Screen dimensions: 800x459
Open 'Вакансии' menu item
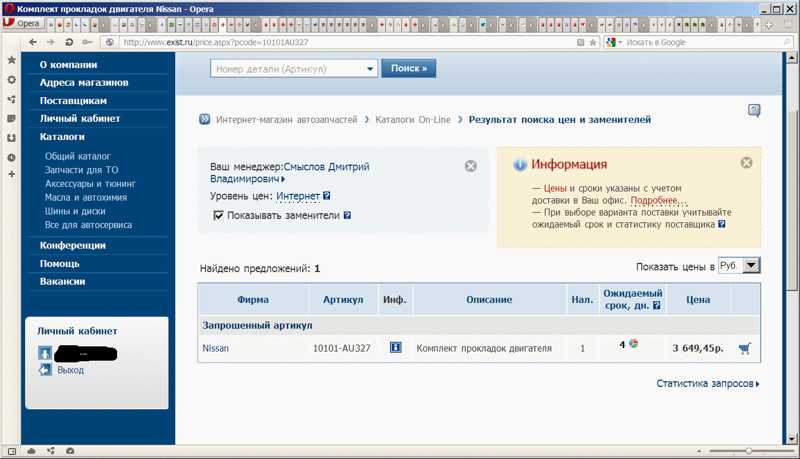click(x=62, y=282)
